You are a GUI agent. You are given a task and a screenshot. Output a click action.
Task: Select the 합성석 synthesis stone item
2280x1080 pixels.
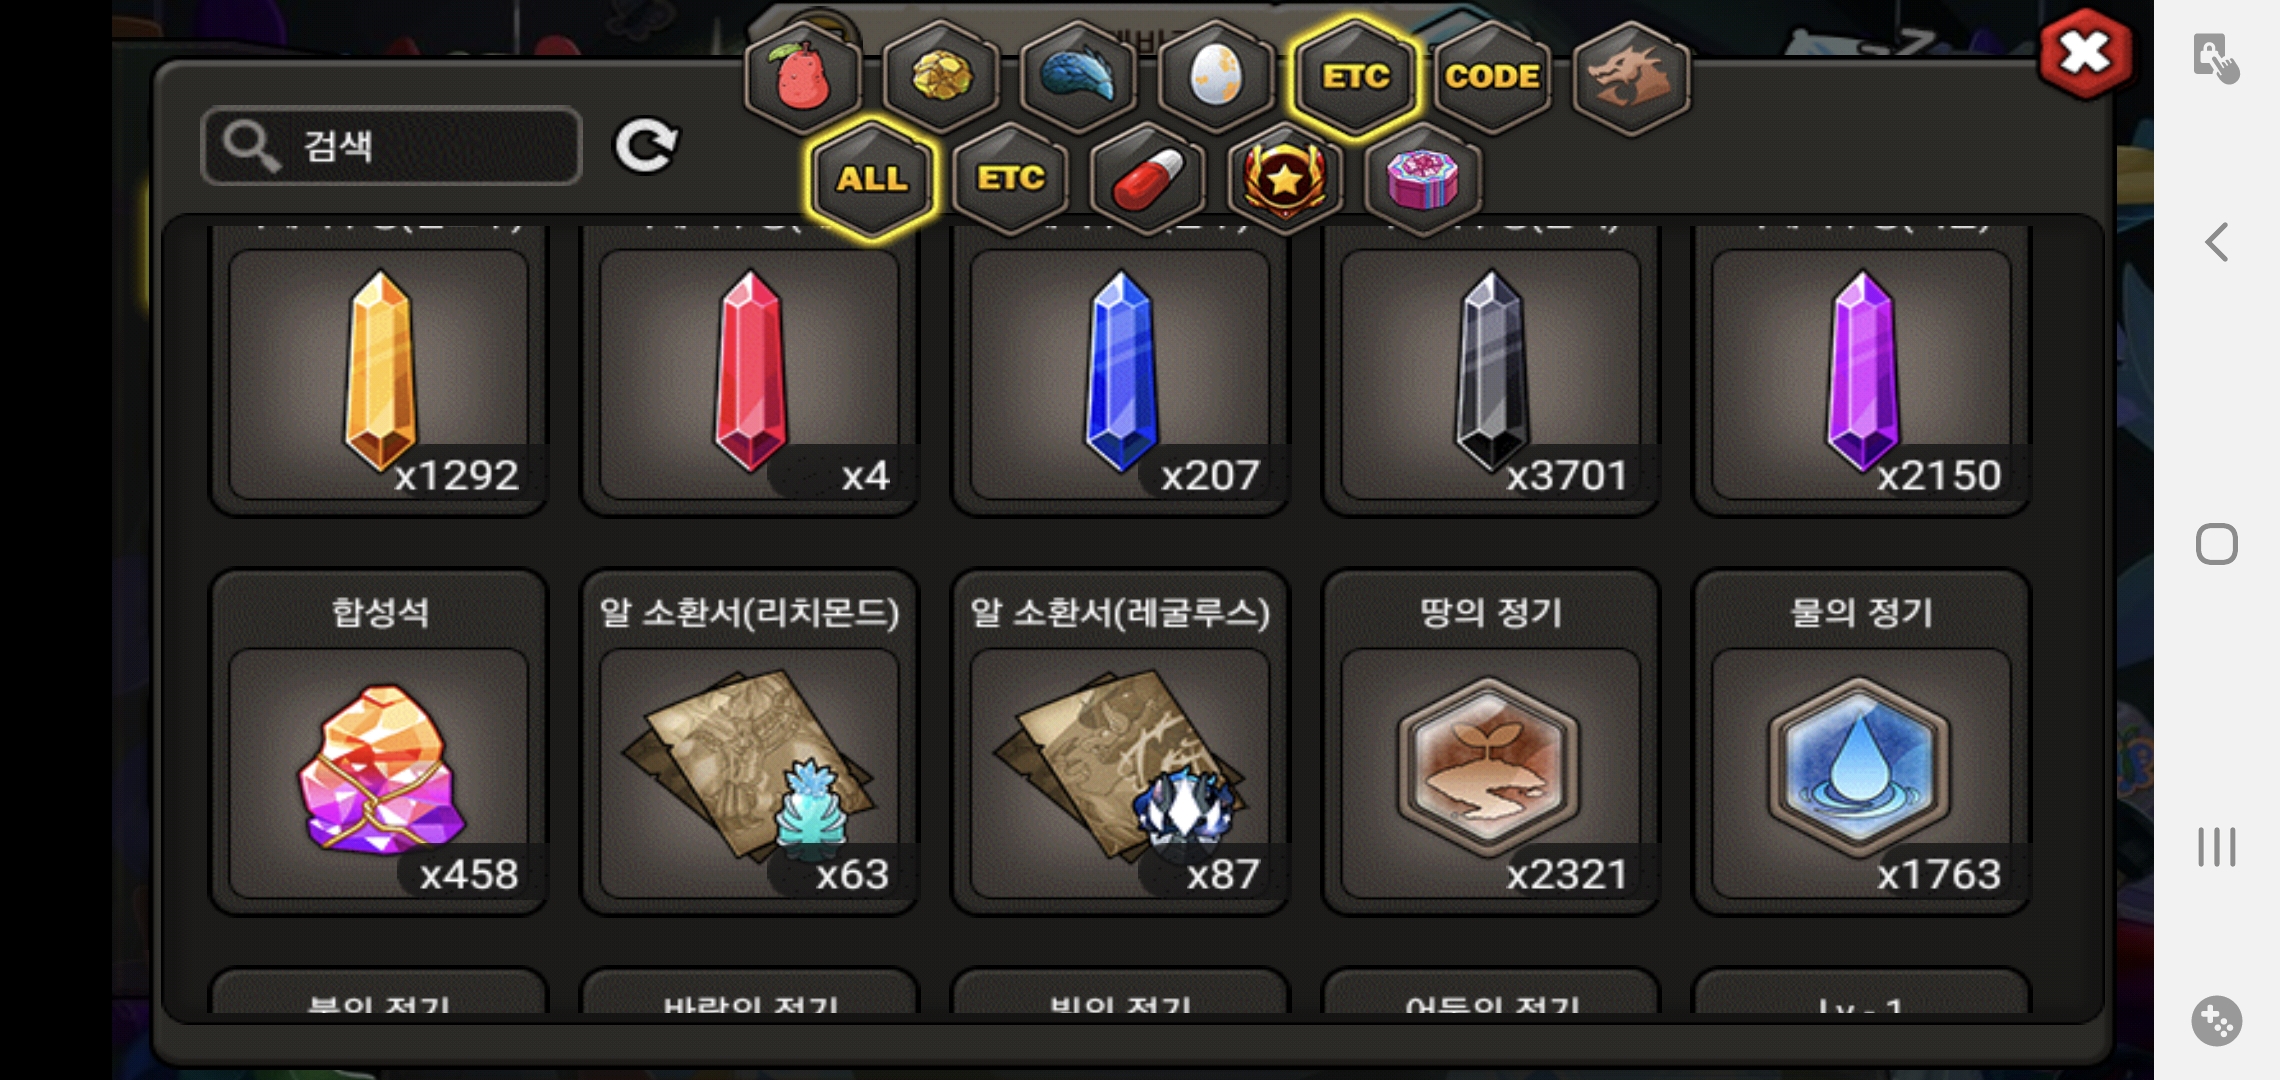(x=379, y=742)
